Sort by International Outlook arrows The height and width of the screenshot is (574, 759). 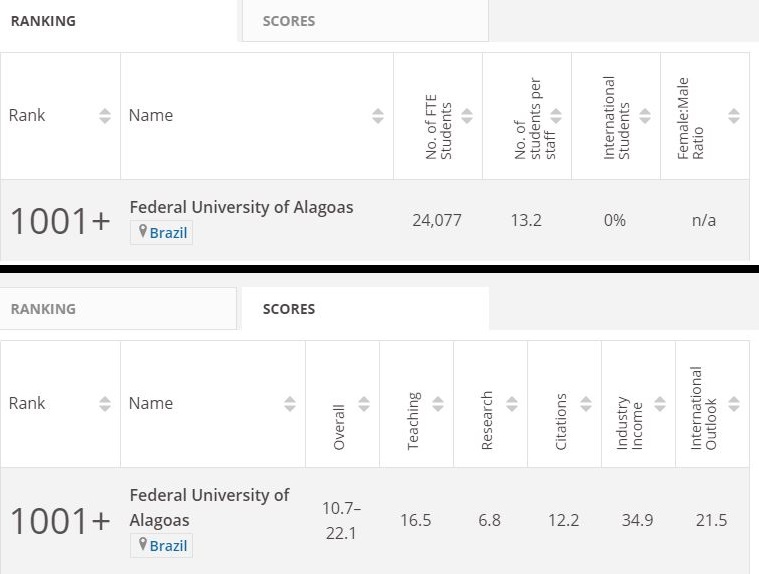click(734, 404)
